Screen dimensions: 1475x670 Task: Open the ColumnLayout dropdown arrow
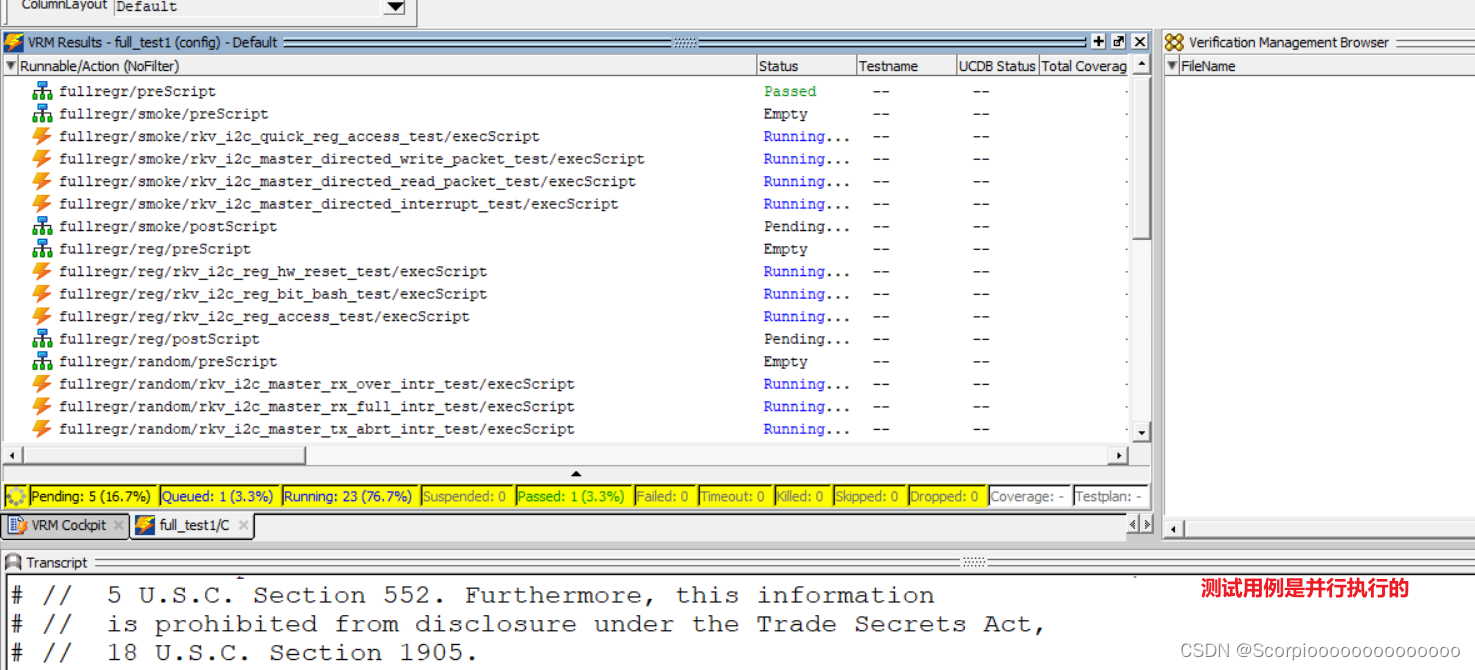tap(395, 7)
